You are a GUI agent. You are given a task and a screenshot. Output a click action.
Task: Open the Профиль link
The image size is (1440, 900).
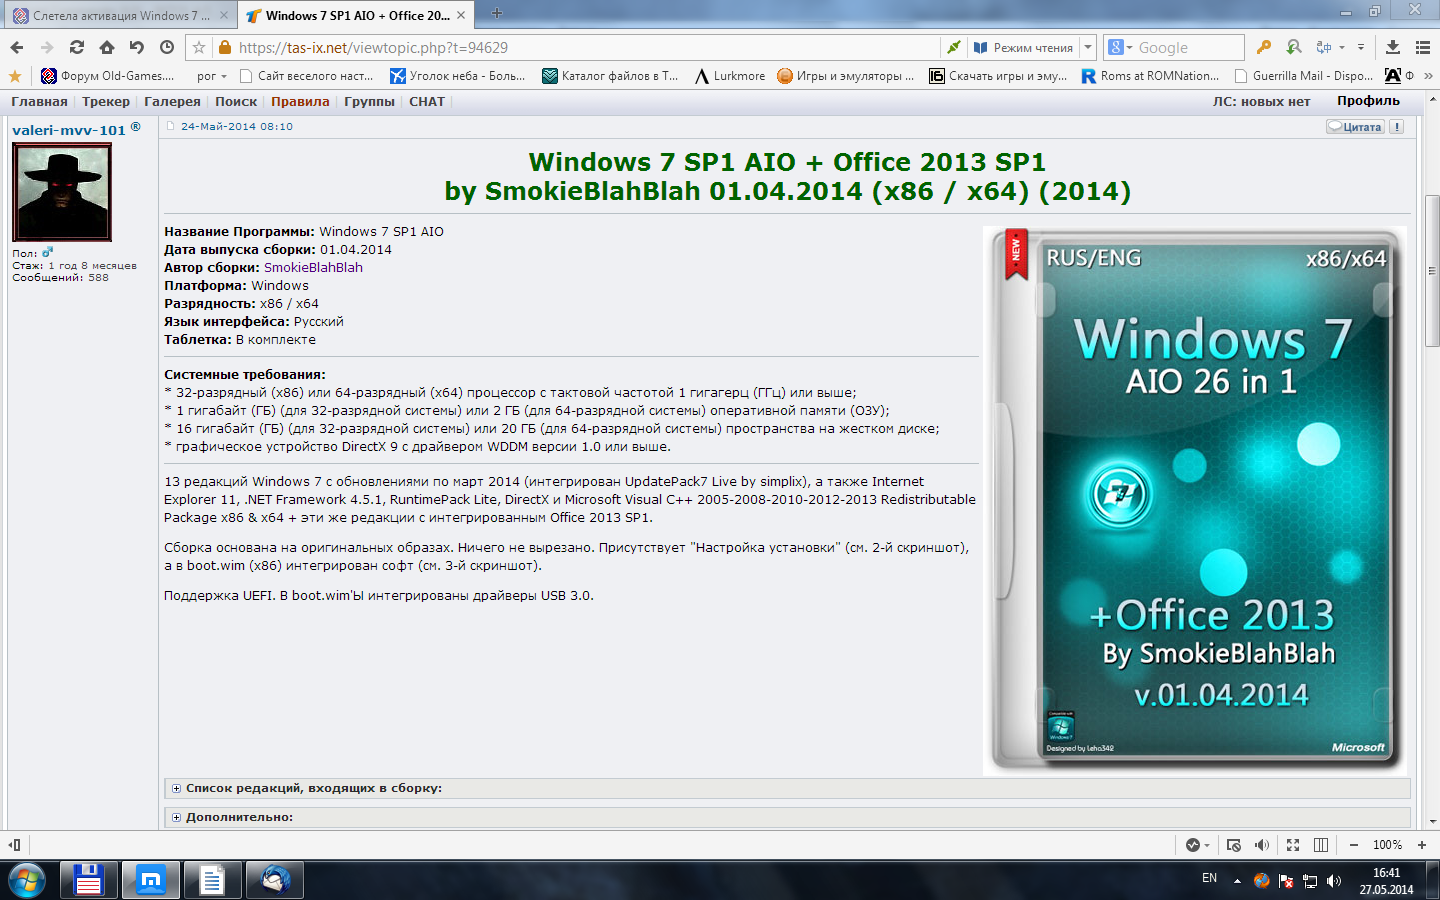1368,101
